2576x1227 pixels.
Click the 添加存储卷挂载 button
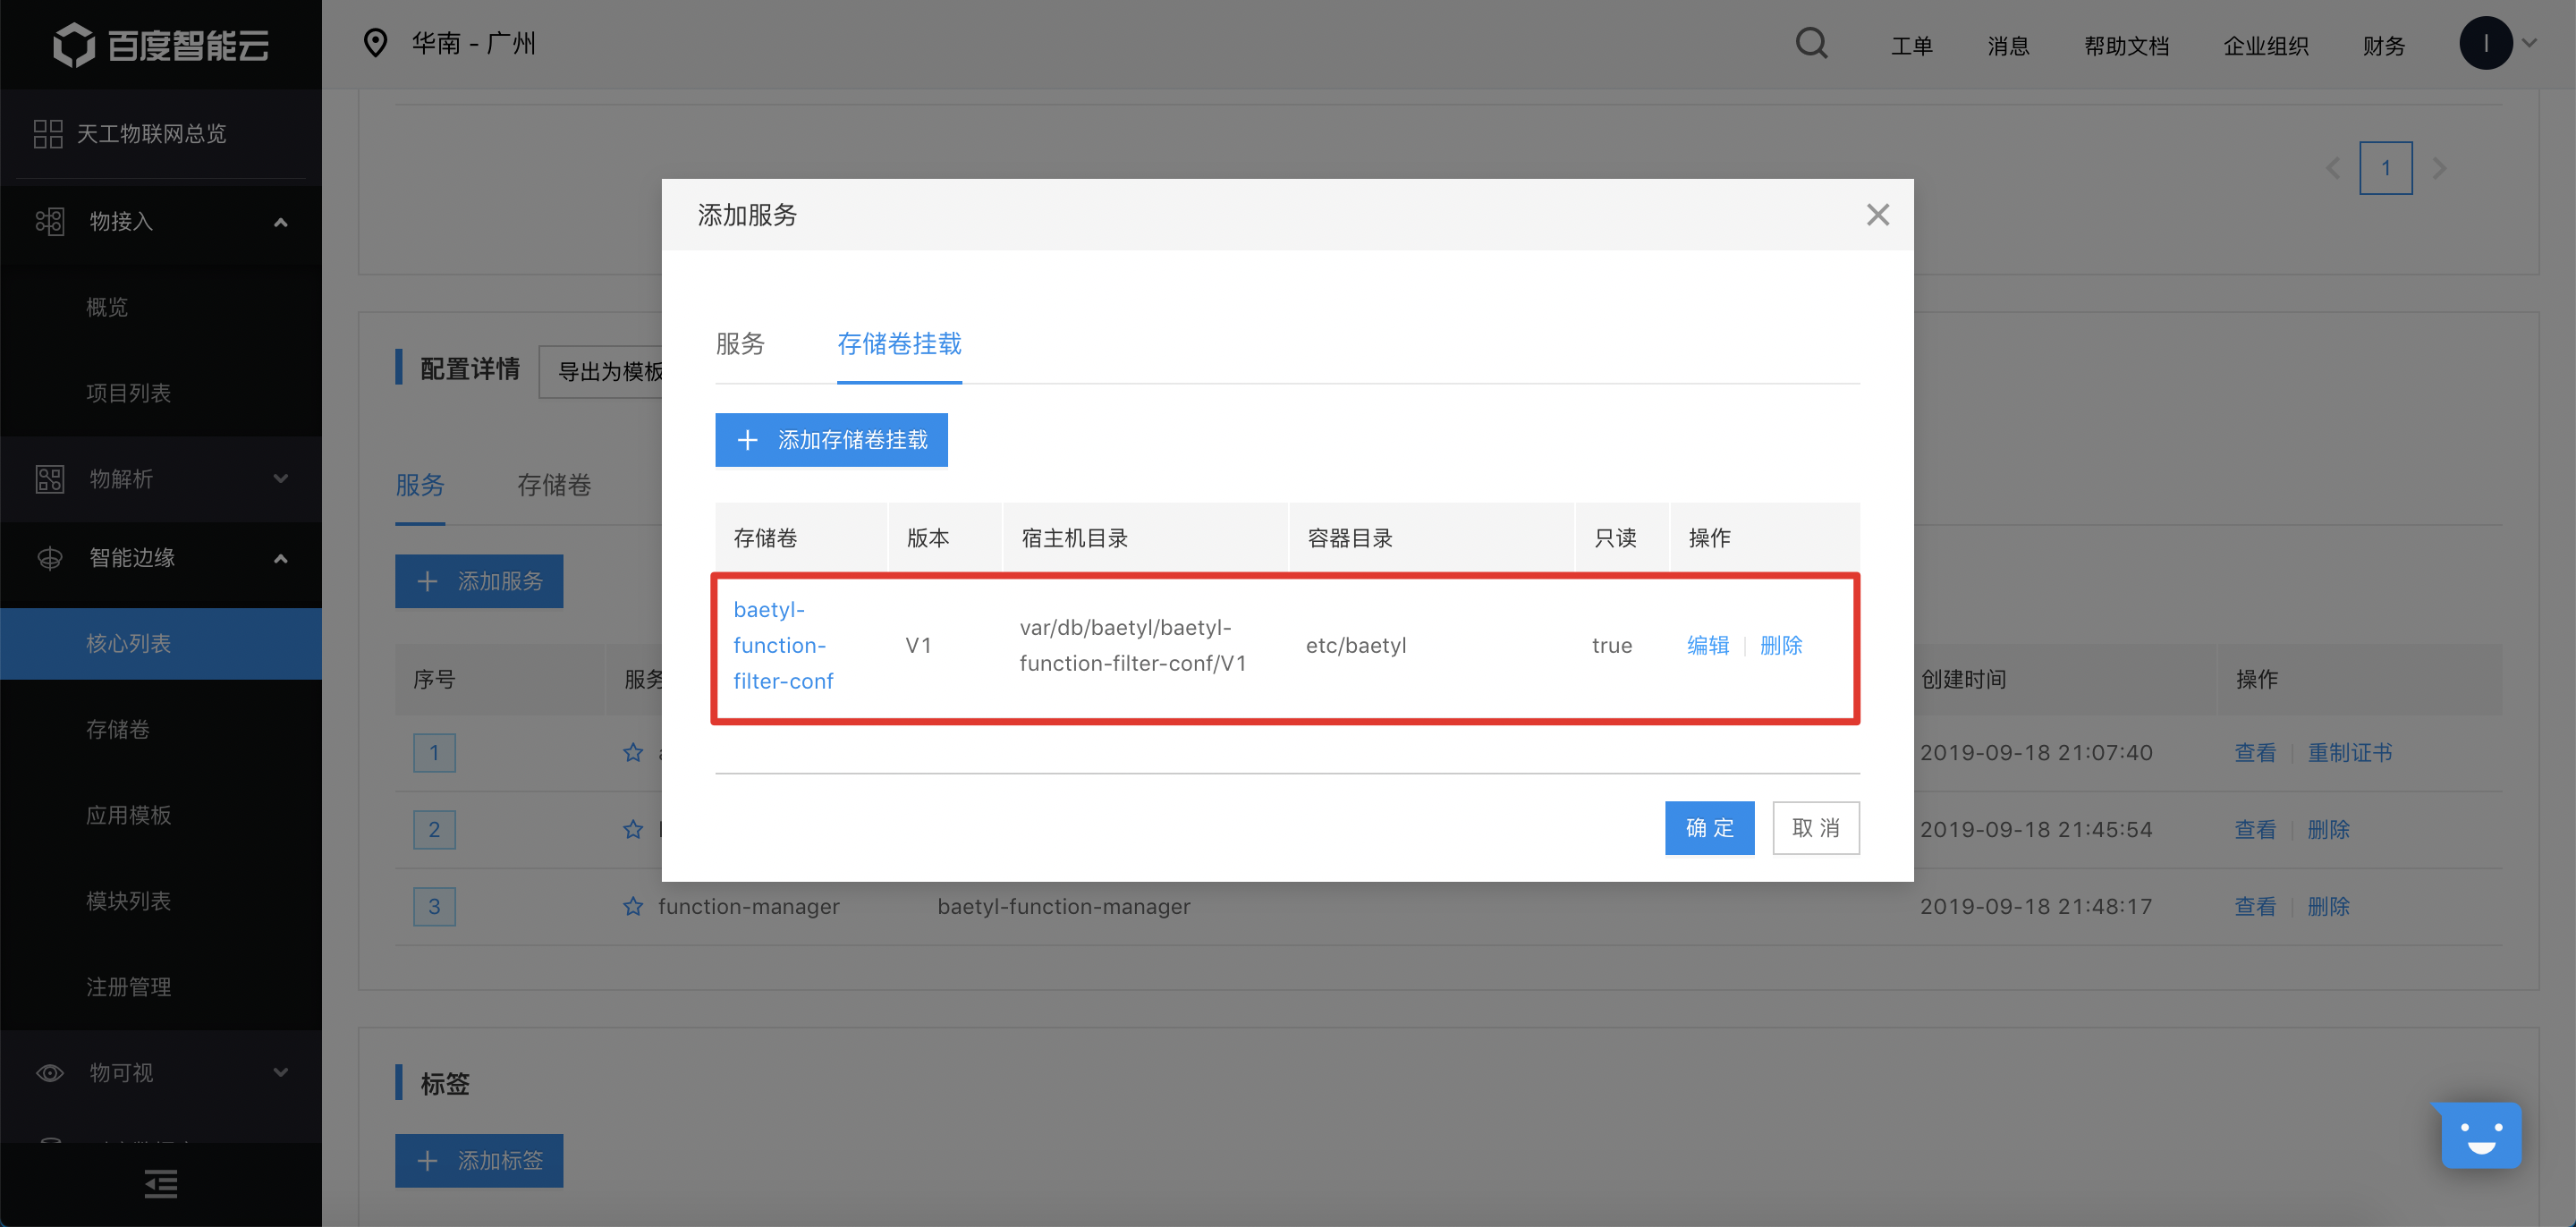(831, 440)
